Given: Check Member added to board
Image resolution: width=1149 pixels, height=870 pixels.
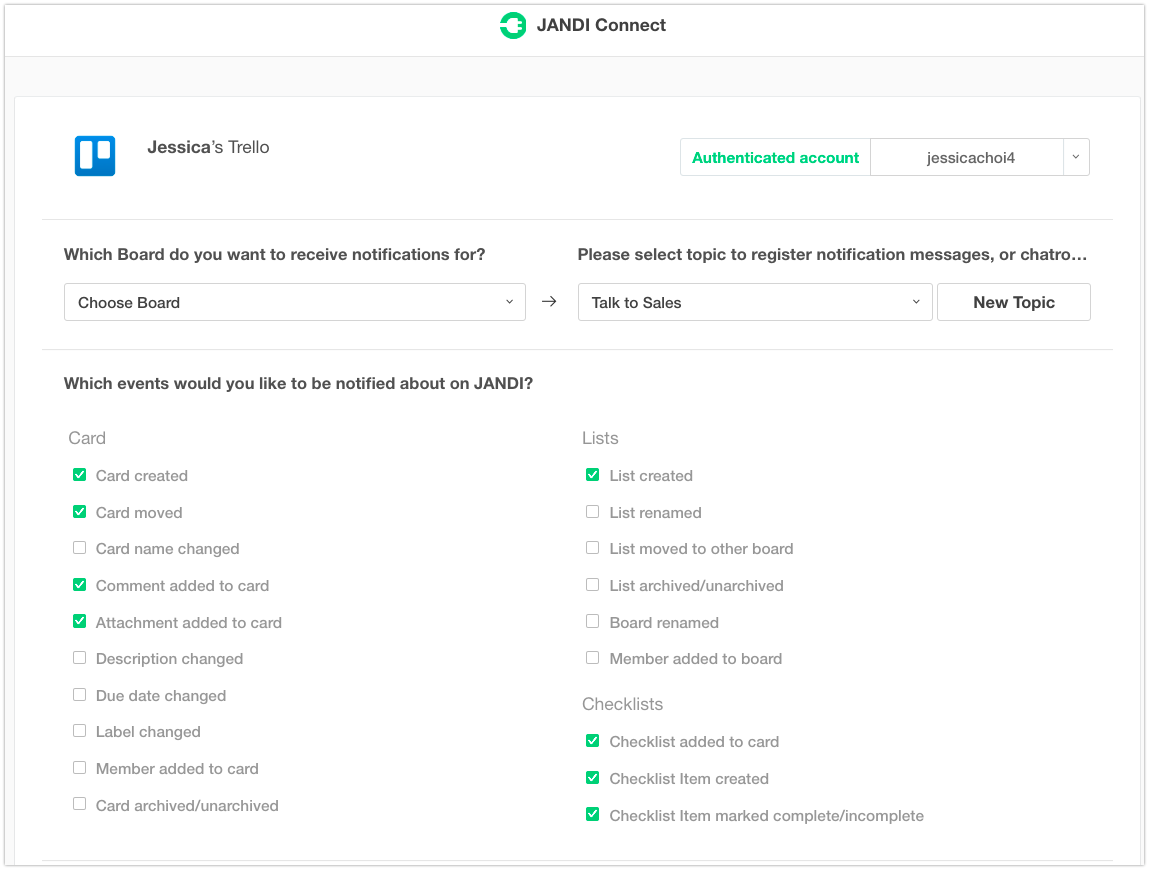Looking at the screenshot, I should point(593,658).
